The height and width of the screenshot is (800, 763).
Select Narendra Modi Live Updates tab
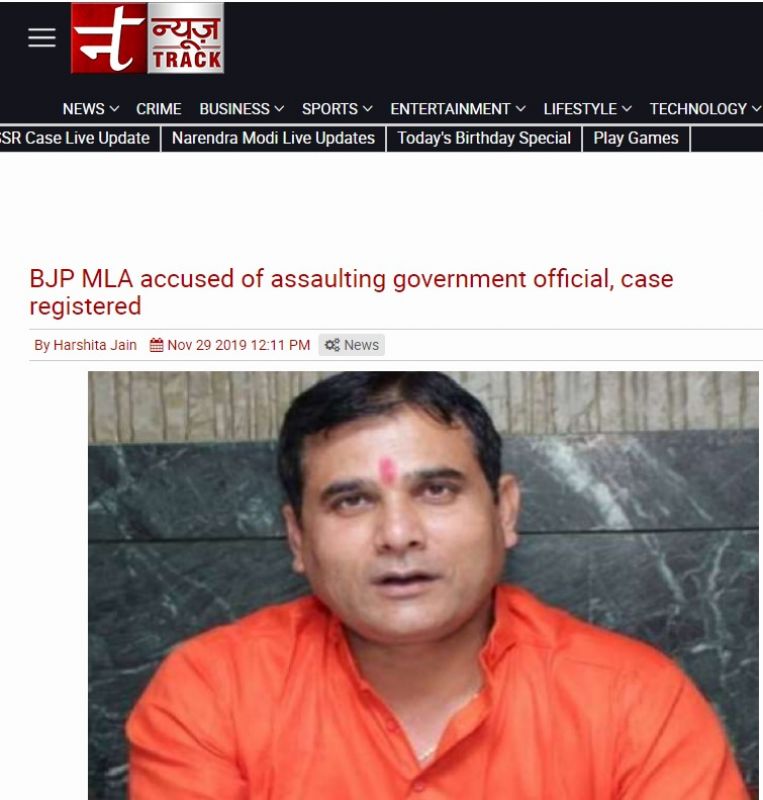pyautogui.click(x=273, y=138)
